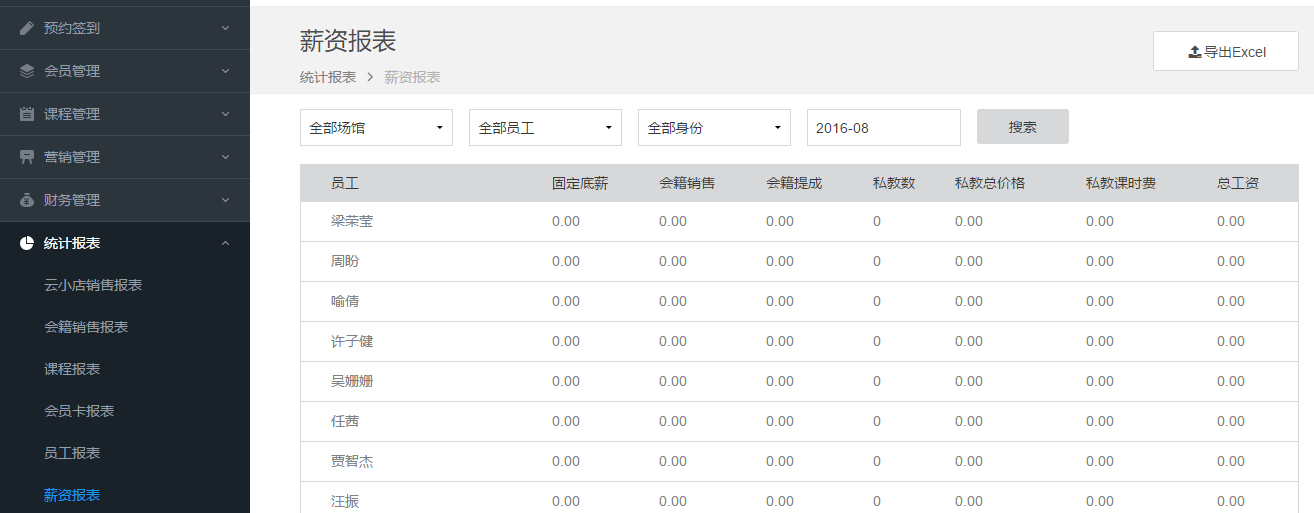Expand the 财务管理 menu chevron
The image size is (1314, 513).
tap(226, 200)
